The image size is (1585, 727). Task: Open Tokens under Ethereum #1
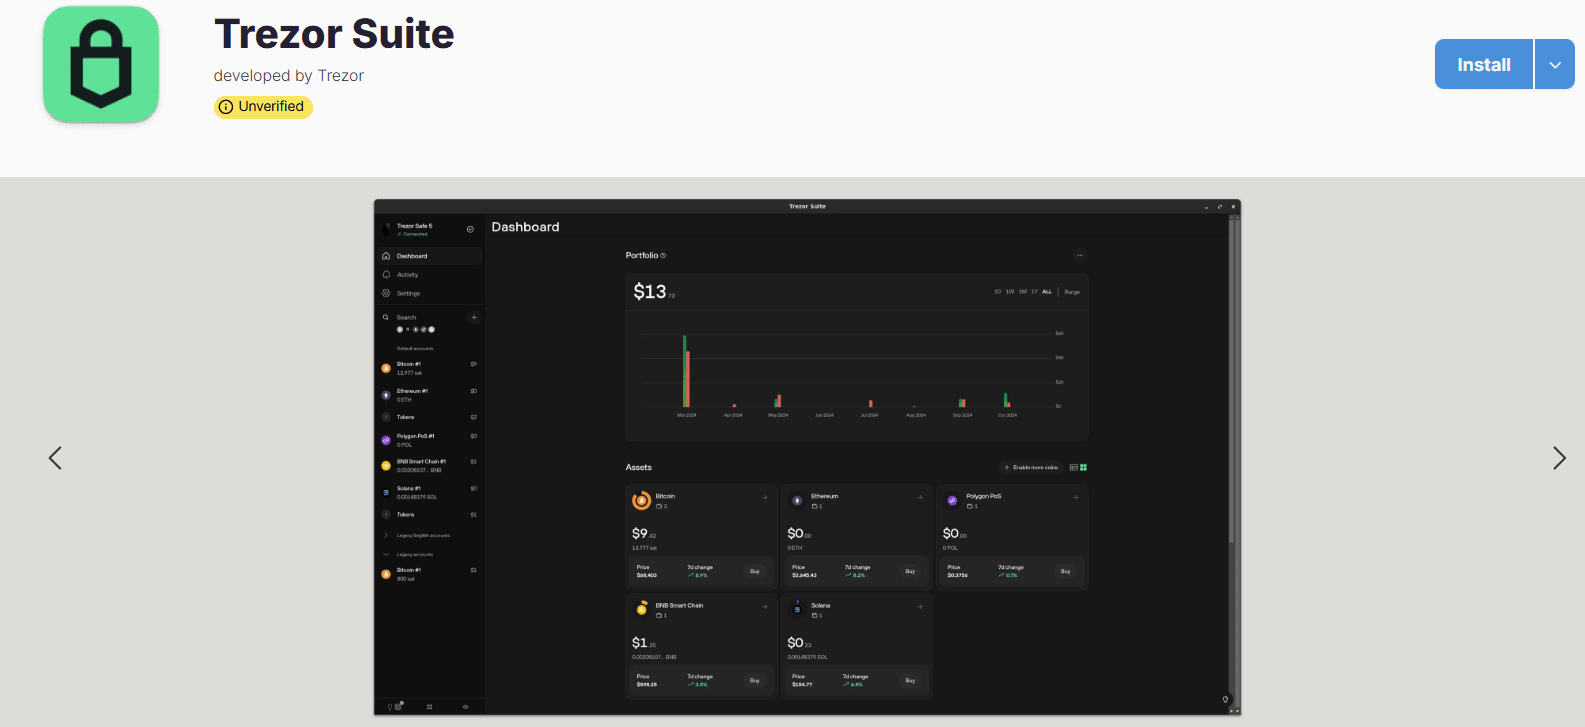click(x=430, y=417)
